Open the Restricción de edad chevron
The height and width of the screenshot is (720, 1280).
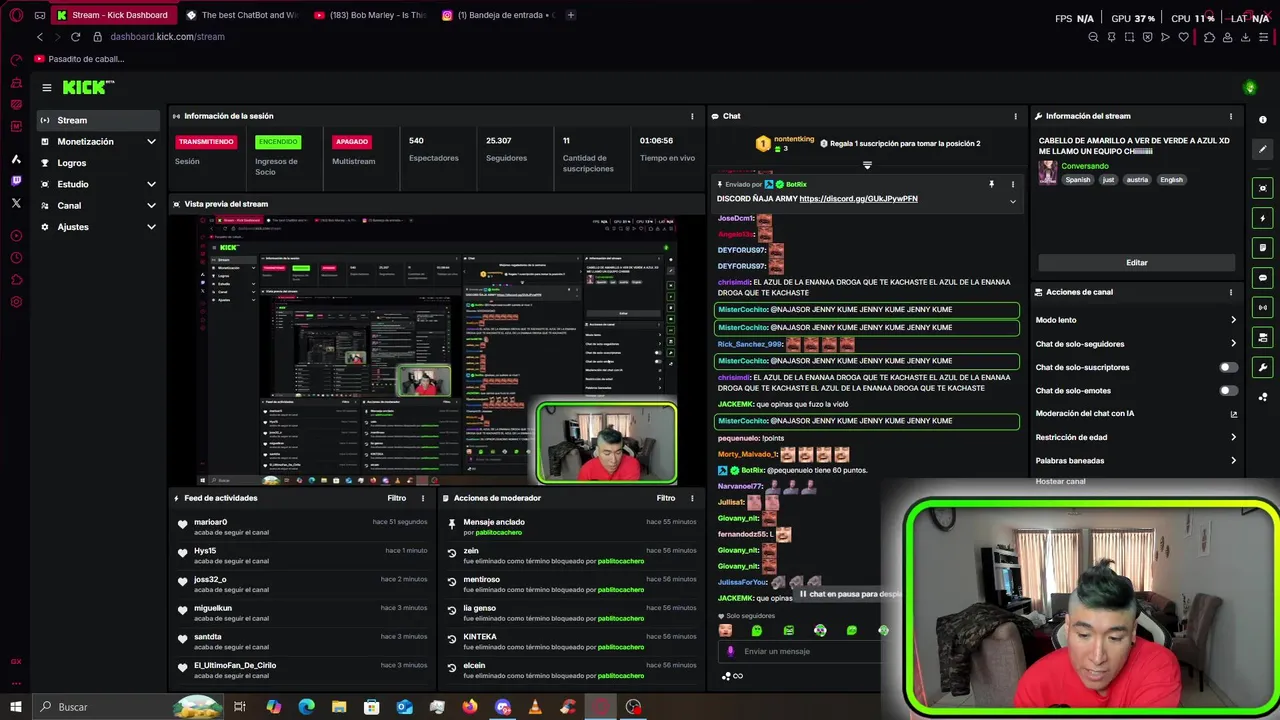[1233, 437]
